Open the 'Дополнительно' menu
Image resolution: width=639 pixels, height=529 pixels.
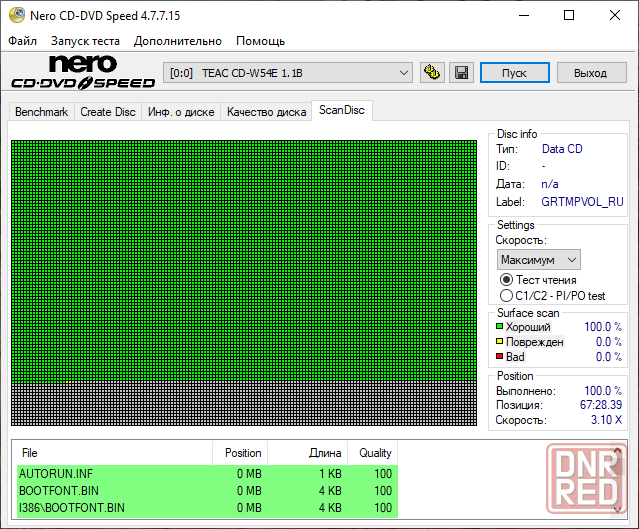(x=178, y=41)
